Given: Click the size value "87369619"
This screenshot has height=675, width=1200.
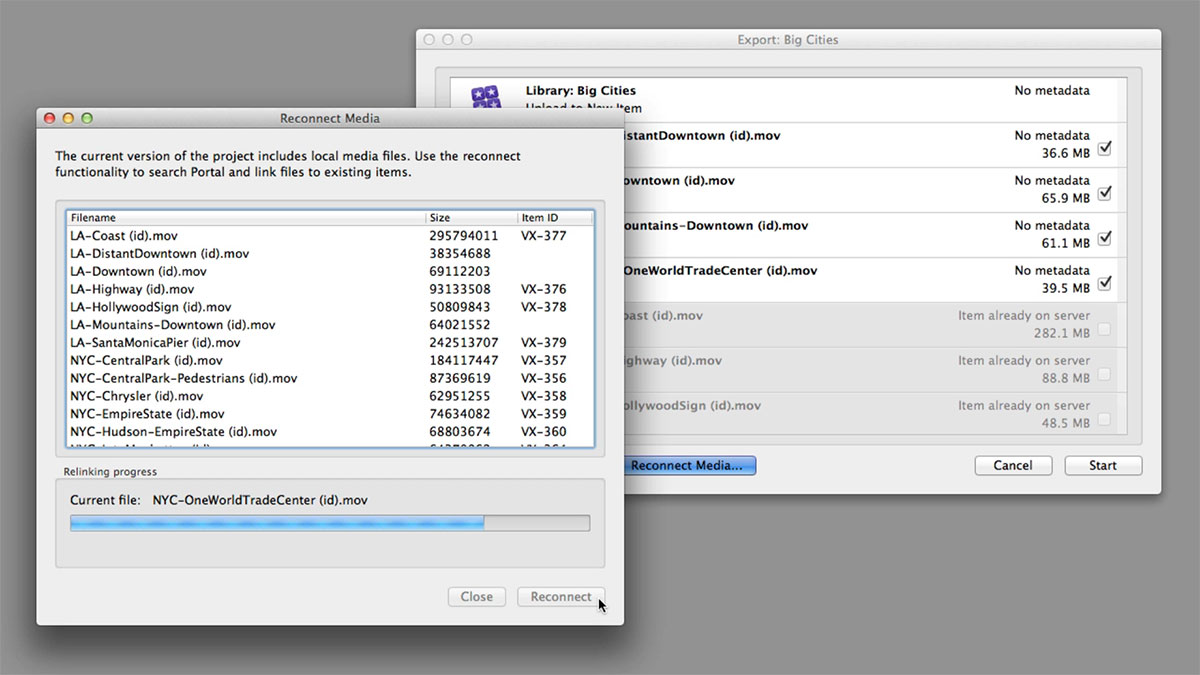Looking at the screenshot, I should (459, 379).
